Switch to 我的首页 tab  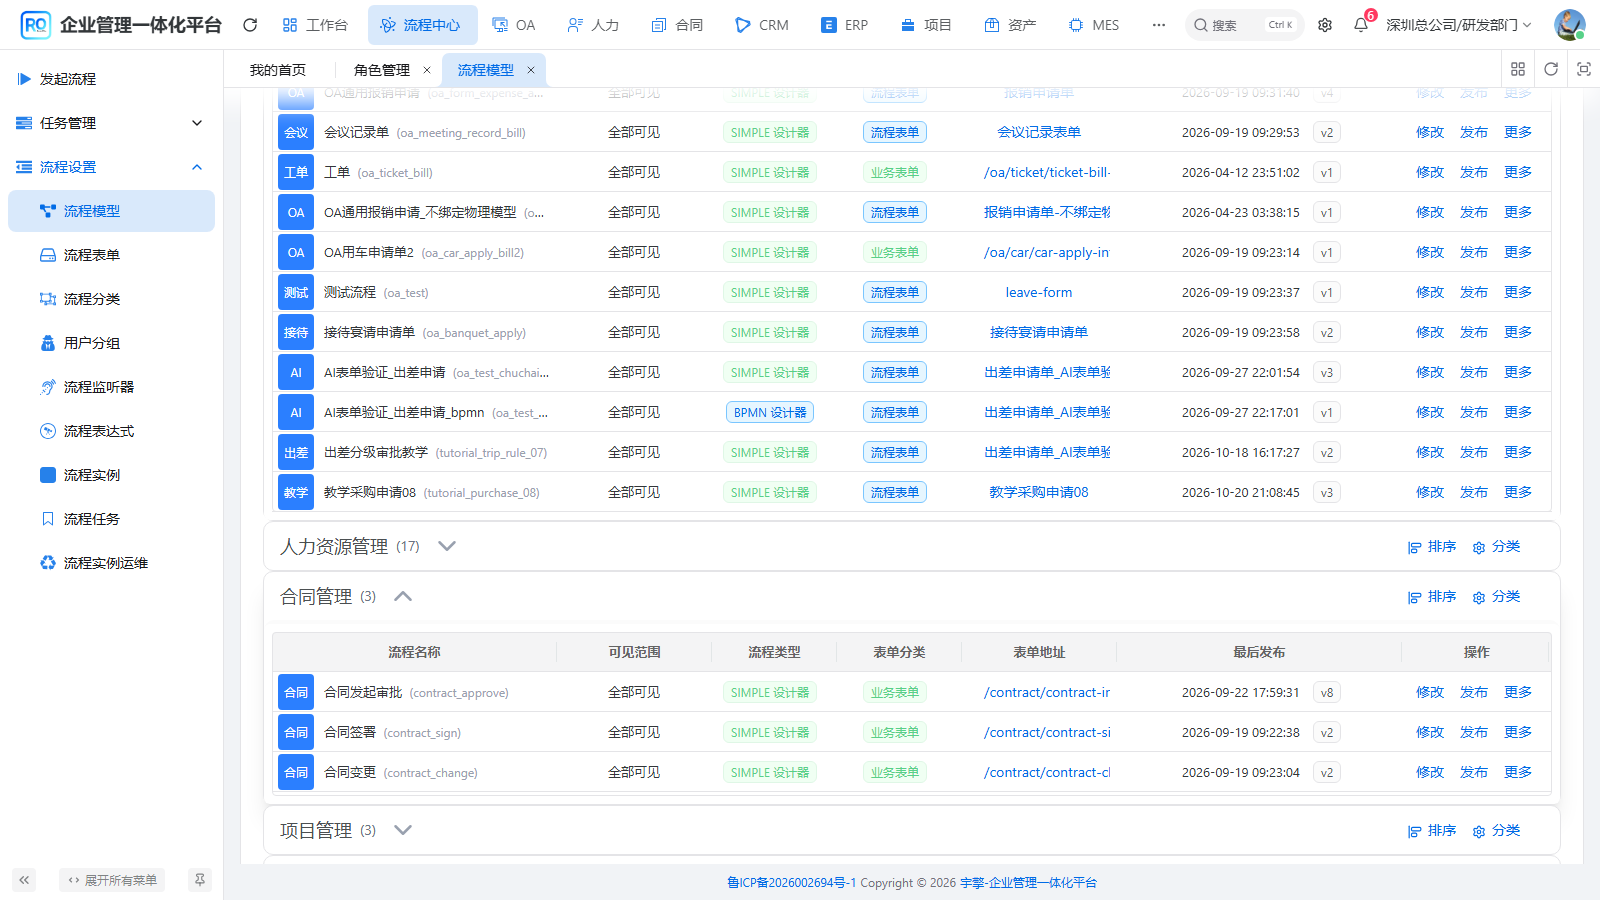click(x=278, y=70)
